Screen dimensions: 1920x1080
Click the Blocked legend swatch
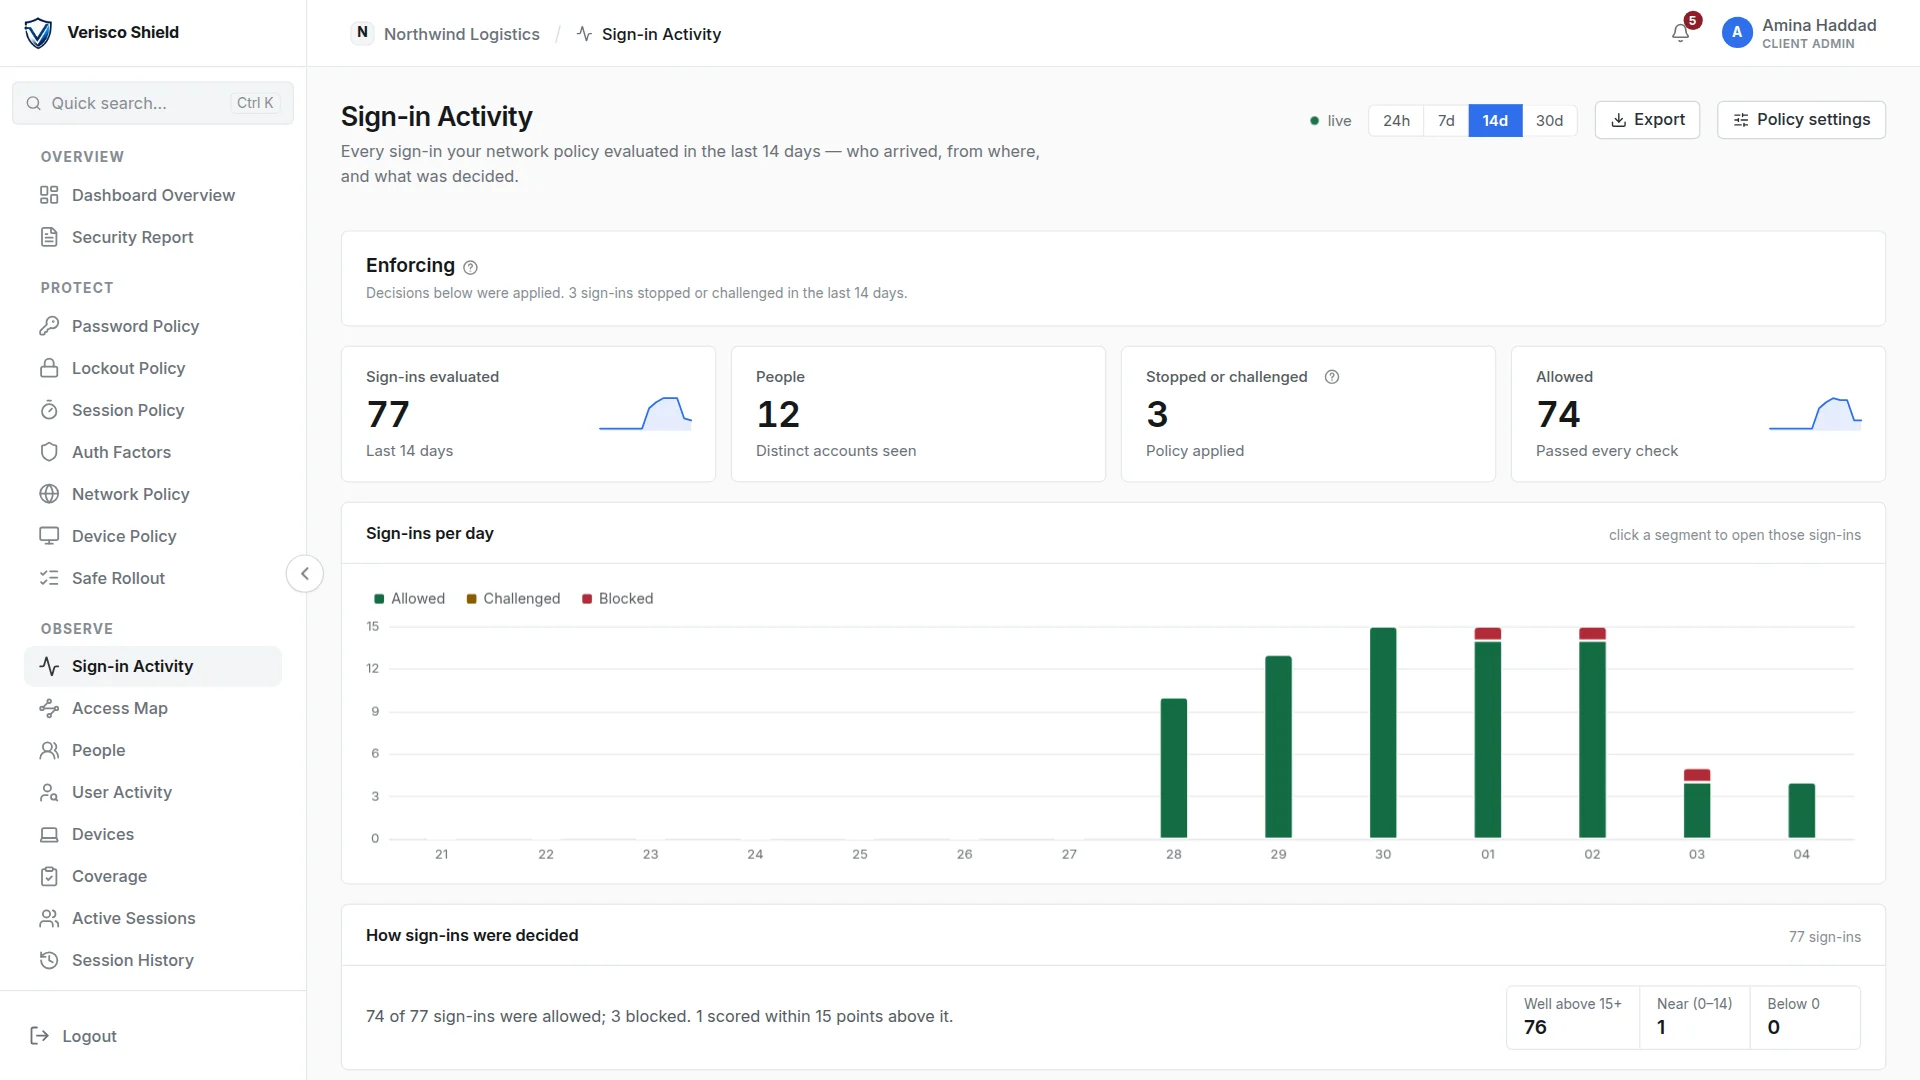coord(587,599)
